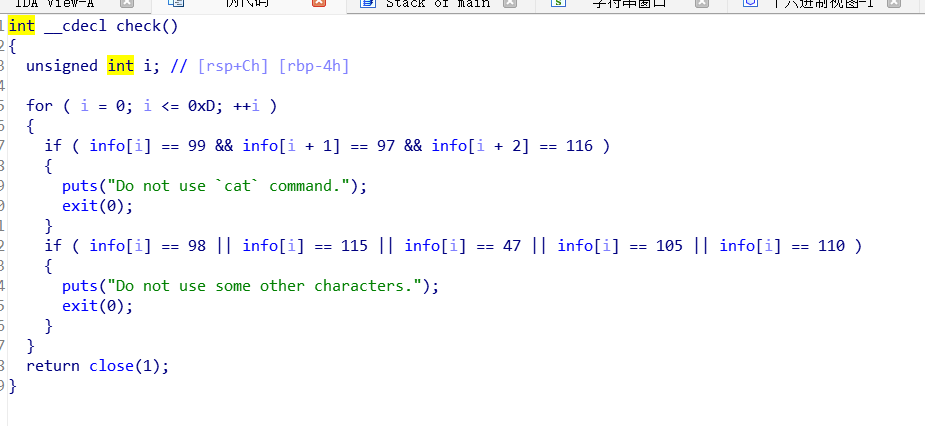This screenshot has height=426, width=925.
Task: Click highlighted int in the unsigned int declaration
Action: 120,65
